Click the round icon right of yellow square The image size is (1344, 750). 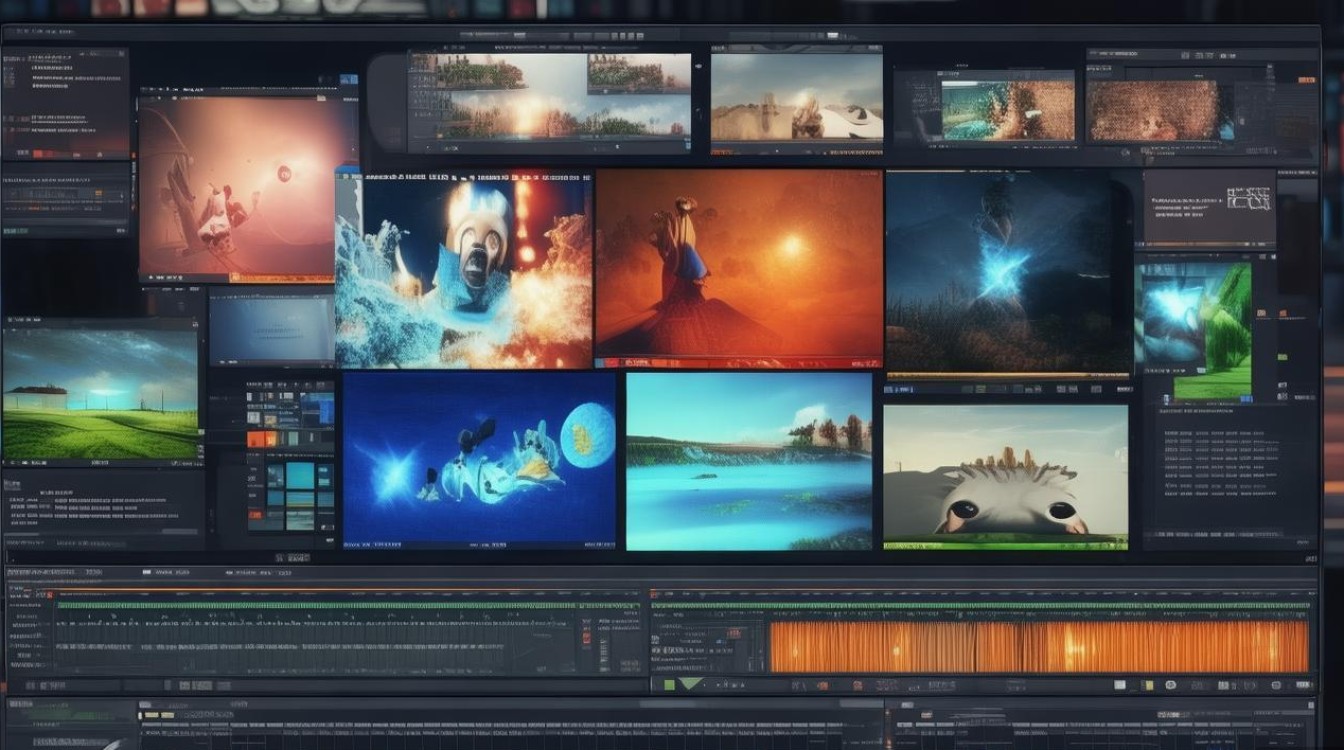click(1172, 686)
